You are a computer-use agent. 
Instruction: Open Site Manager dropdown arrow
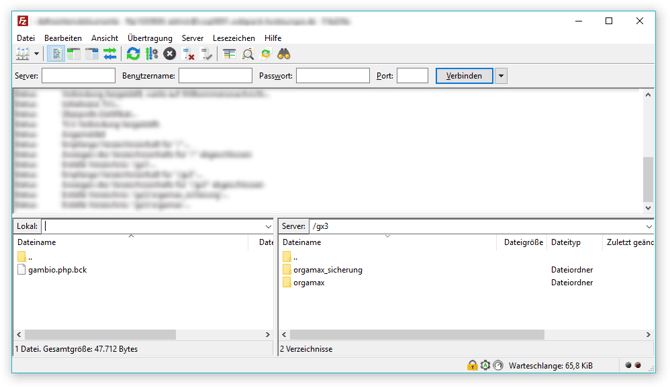[x=36, y=54]
